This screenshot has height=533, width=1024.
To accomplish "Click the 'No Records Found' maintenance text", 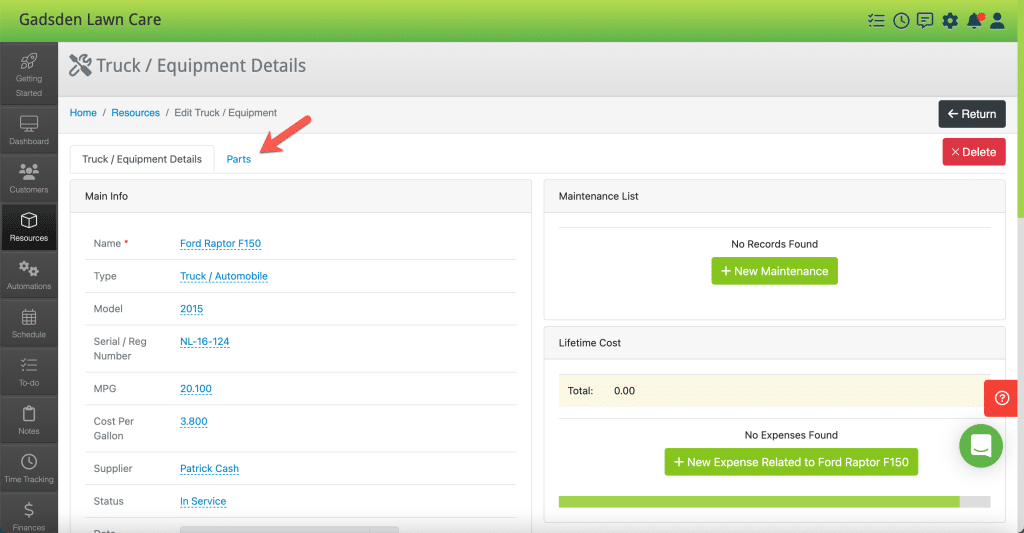I will (x=774, y=244).
